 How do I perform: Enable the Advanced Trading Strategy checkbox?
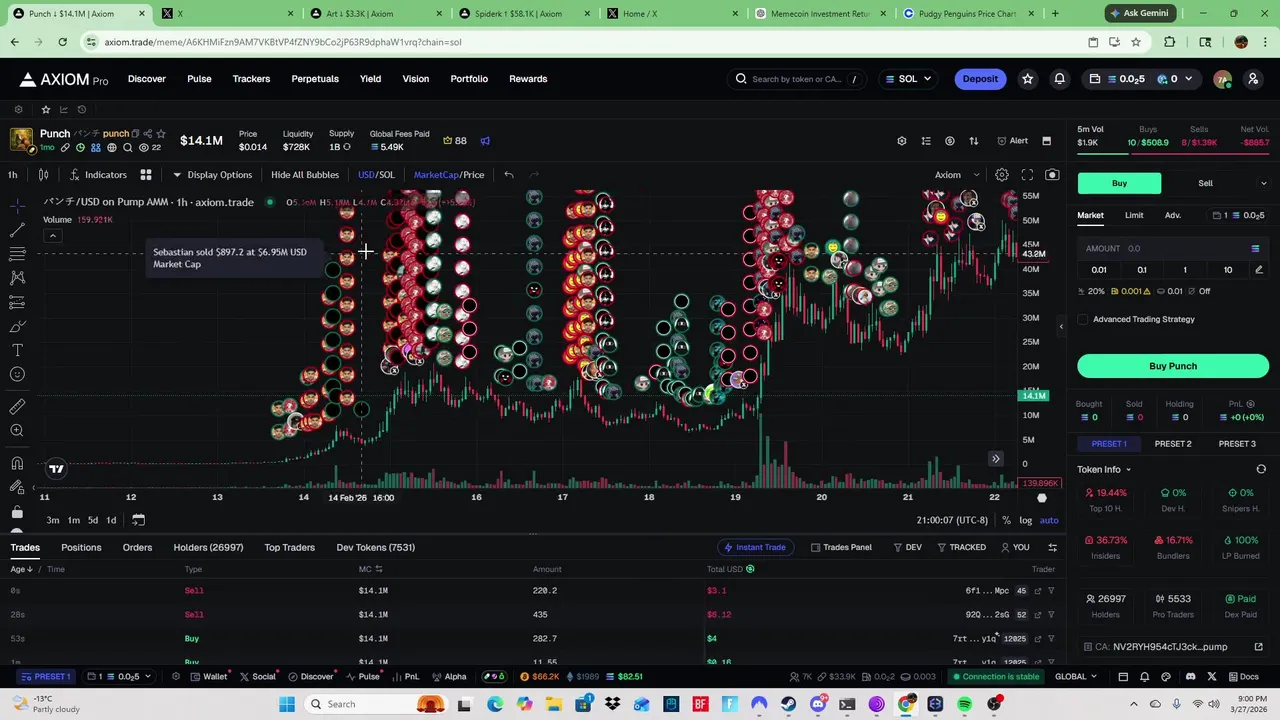(1083, 320)
